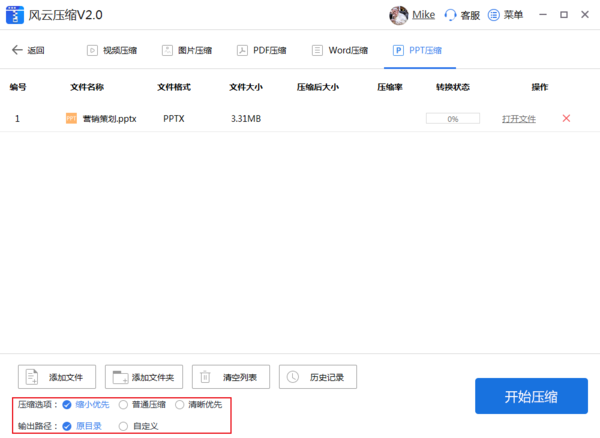The width and height of the screenshot is (600, 438).
Task: Click the 打开文件 link
Action: [x=519, y=119]
